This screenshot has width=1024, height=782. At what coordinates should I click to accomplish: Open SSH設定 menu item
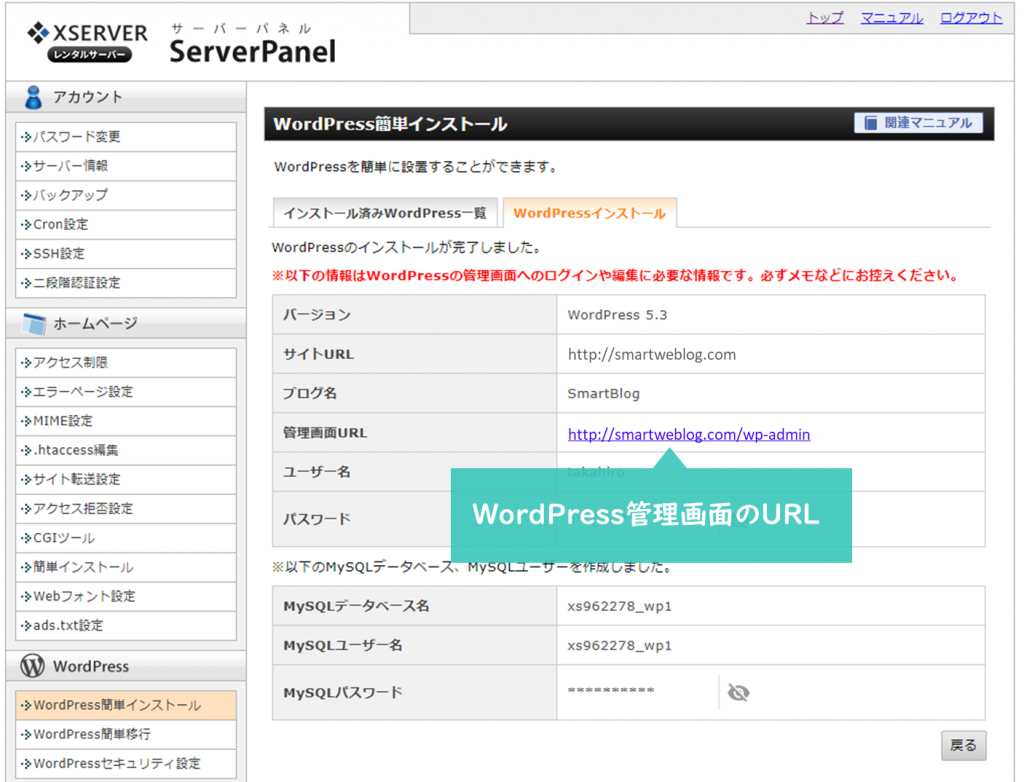pyautogui.click(x=126, y=253)
